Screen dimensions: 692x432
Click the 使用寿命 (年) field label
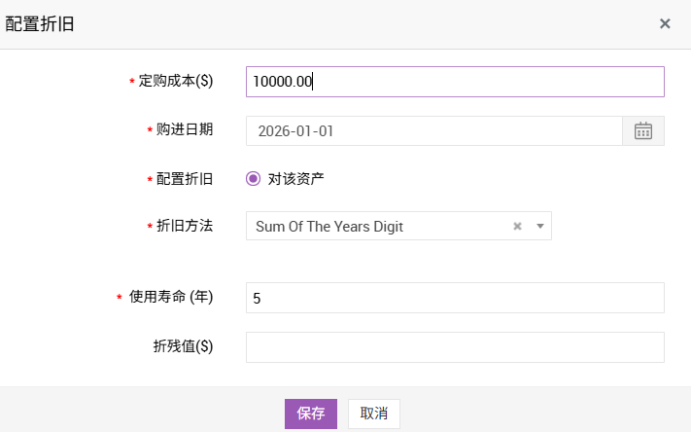pyautogui.click(x=172, y=297)
